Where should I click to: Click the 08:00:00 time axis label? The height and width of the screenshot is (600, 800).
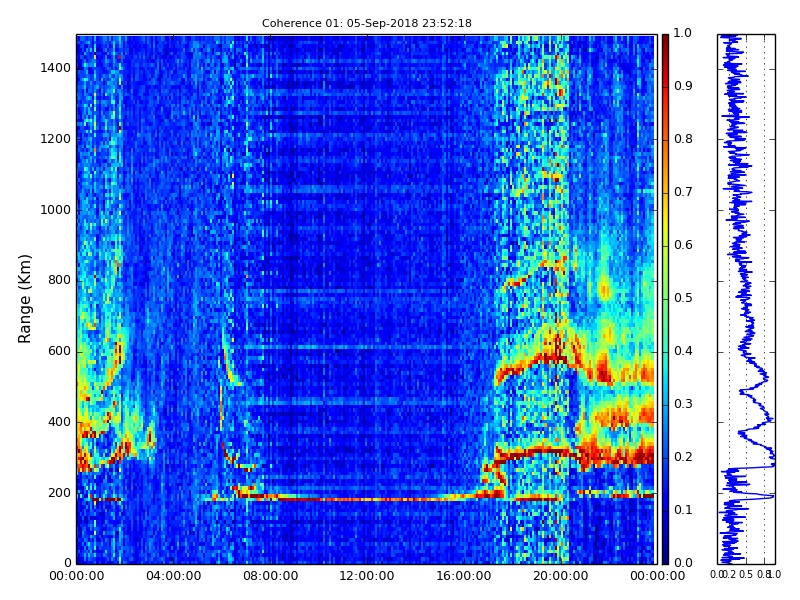tap(270, 576)
